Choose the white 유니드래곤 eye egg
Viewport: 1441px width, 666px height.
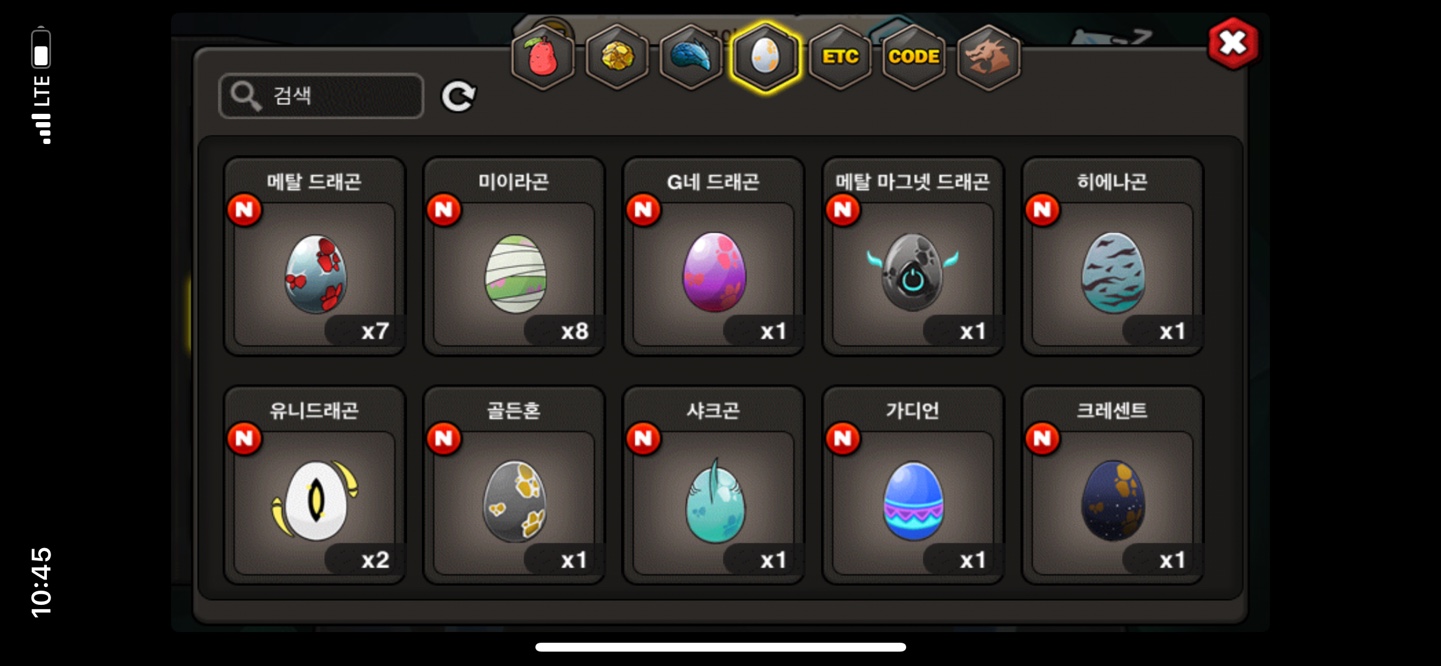tap(315, 486)
